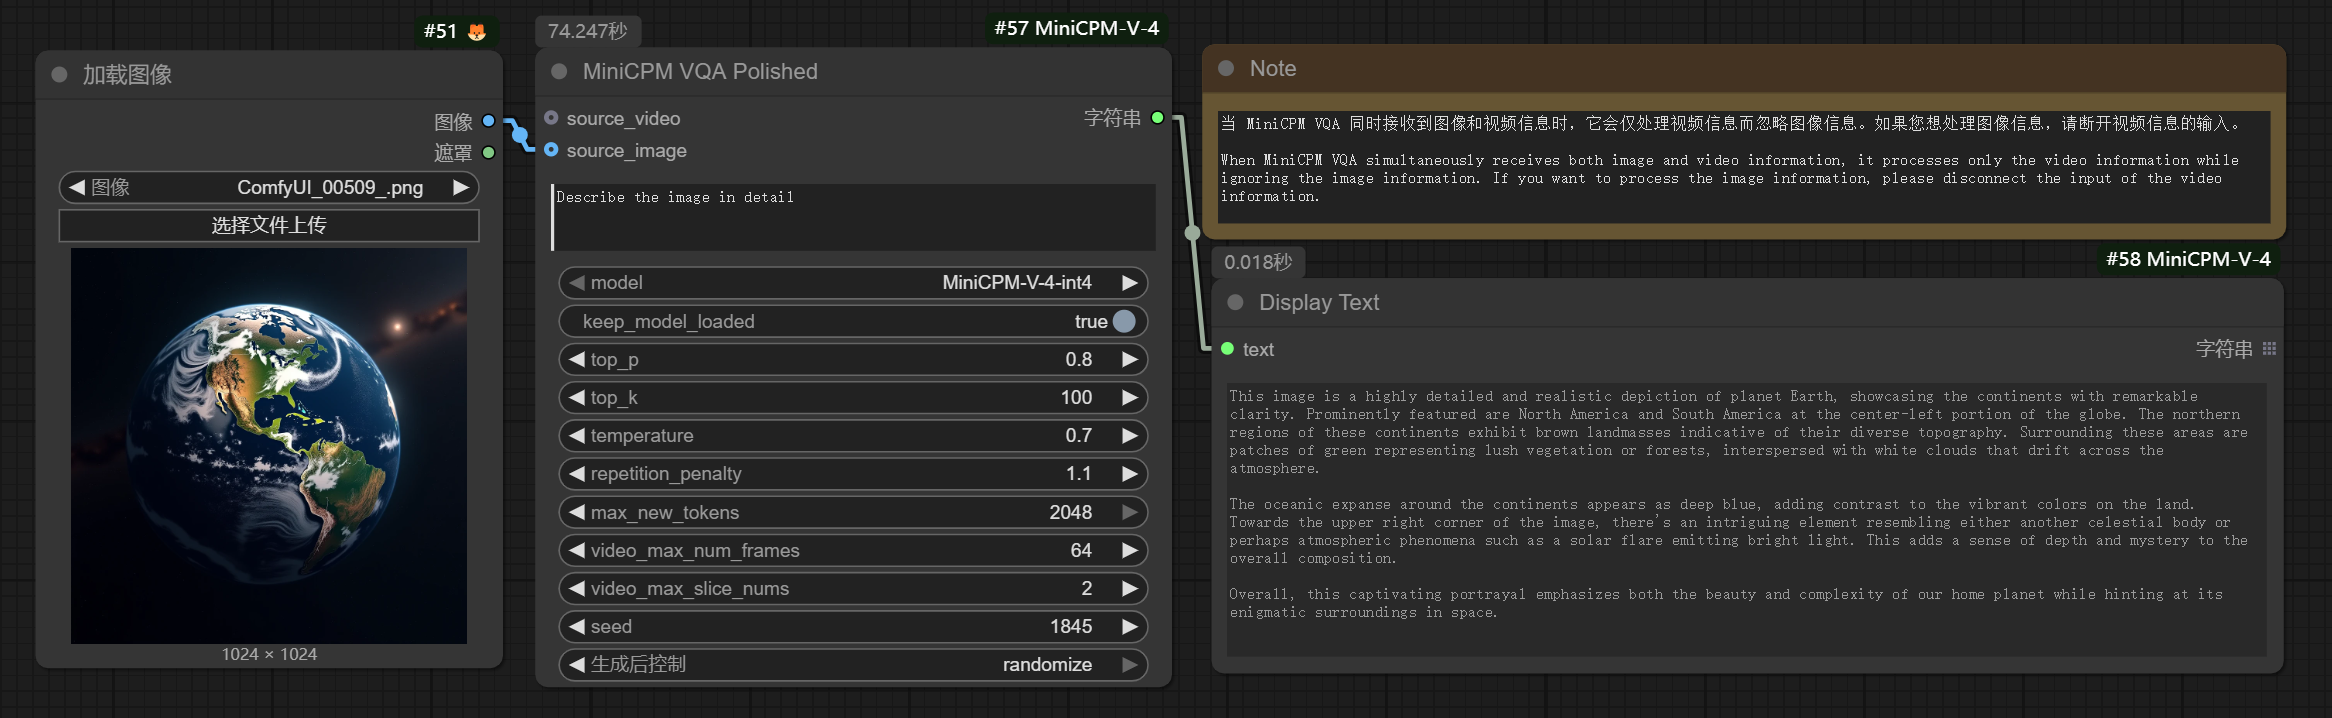The width and height of the screenshot is (2332, 718).
Task: Increase top_k with right arrow
Action: [1130, 397]
